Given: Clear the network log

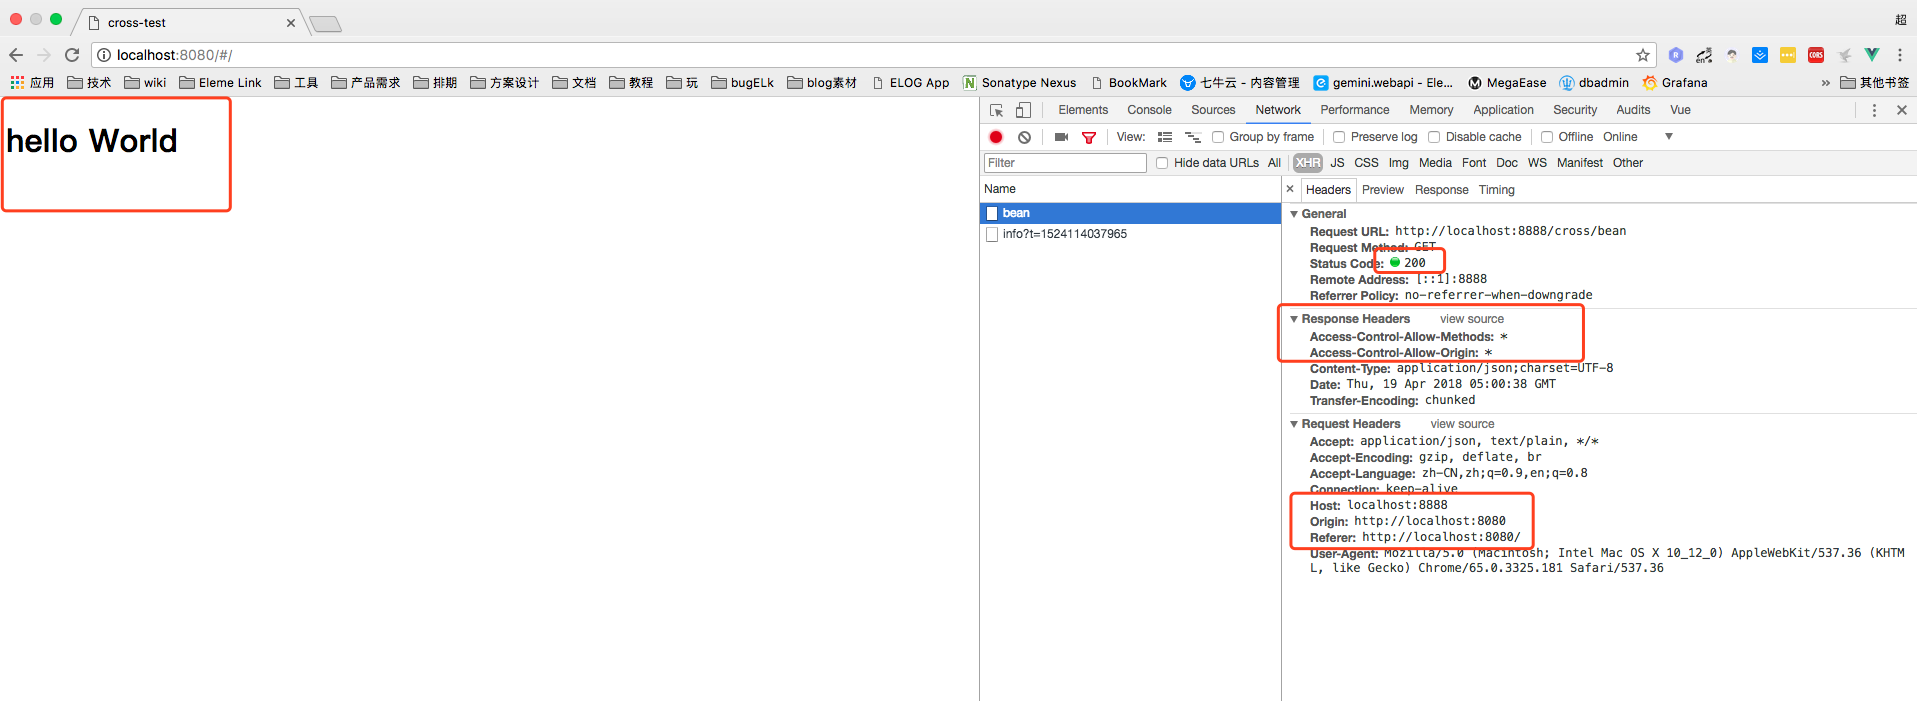Looking at the screenshot, I should [x=1024, y=137].
